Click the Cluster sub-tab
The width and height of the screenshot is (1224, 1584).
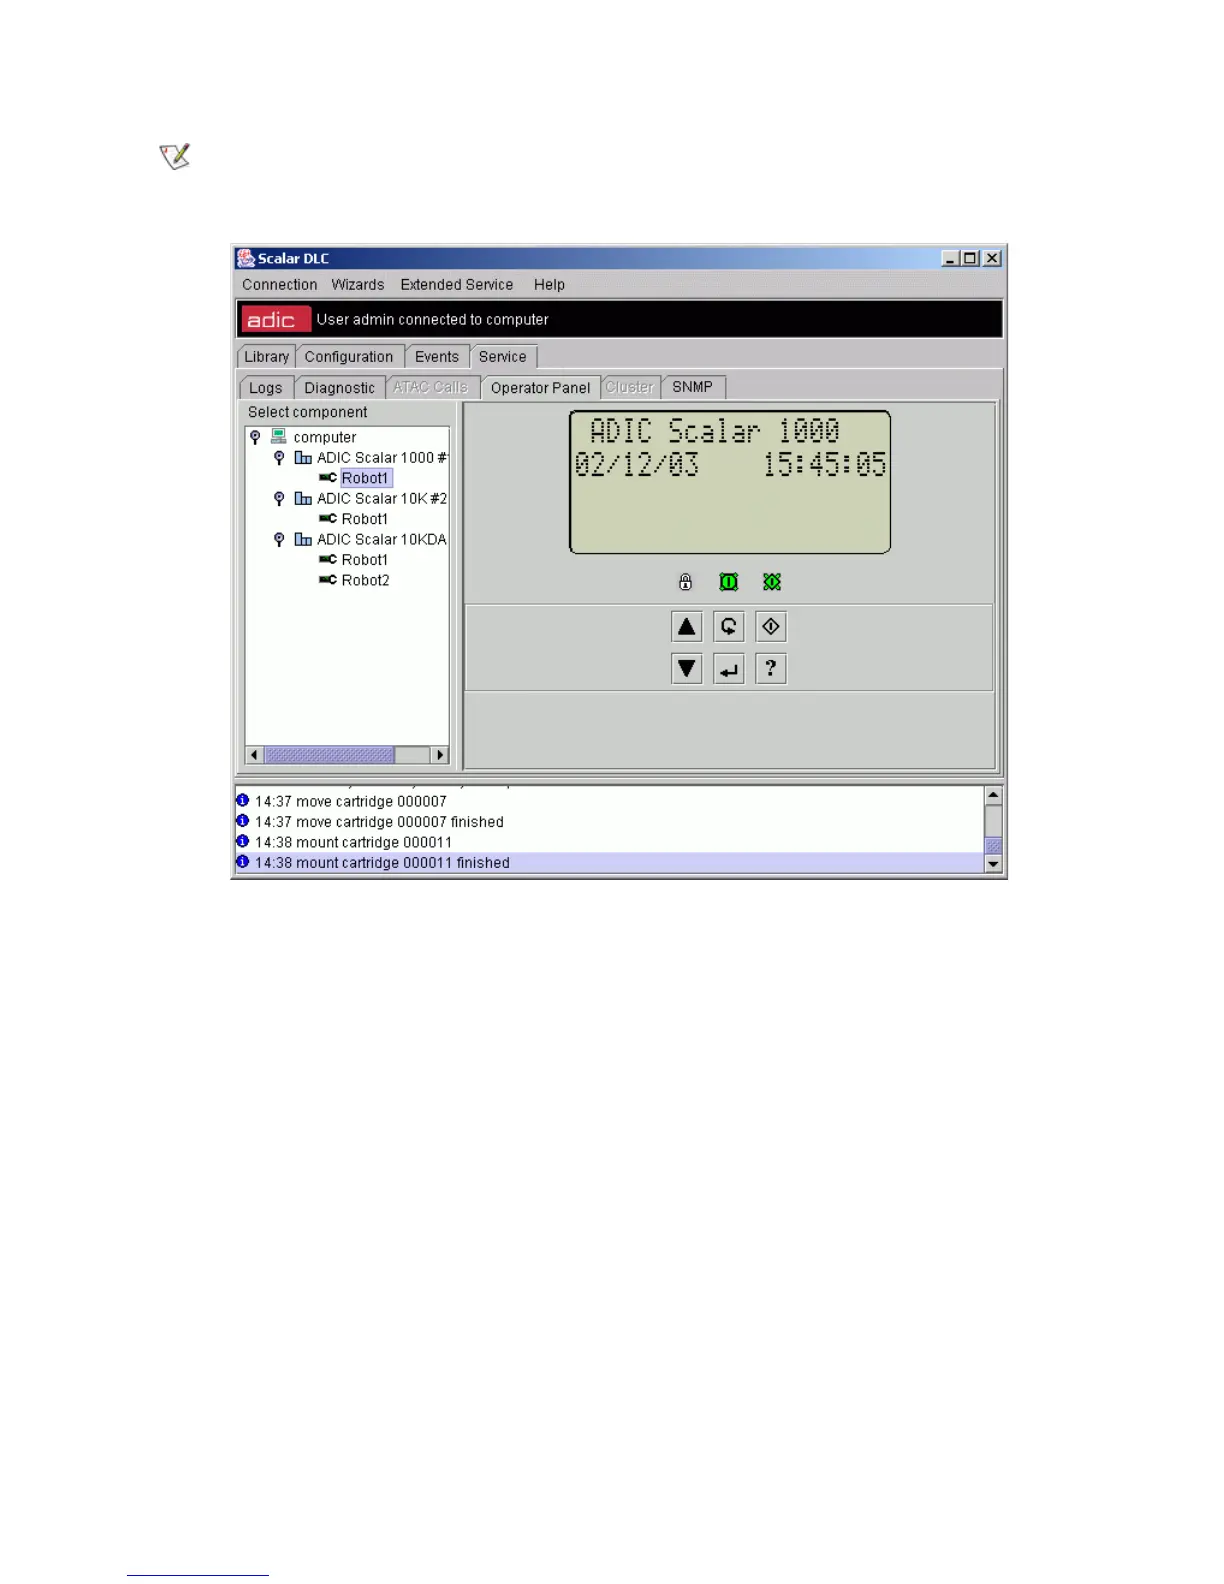(x=630, y=387)
